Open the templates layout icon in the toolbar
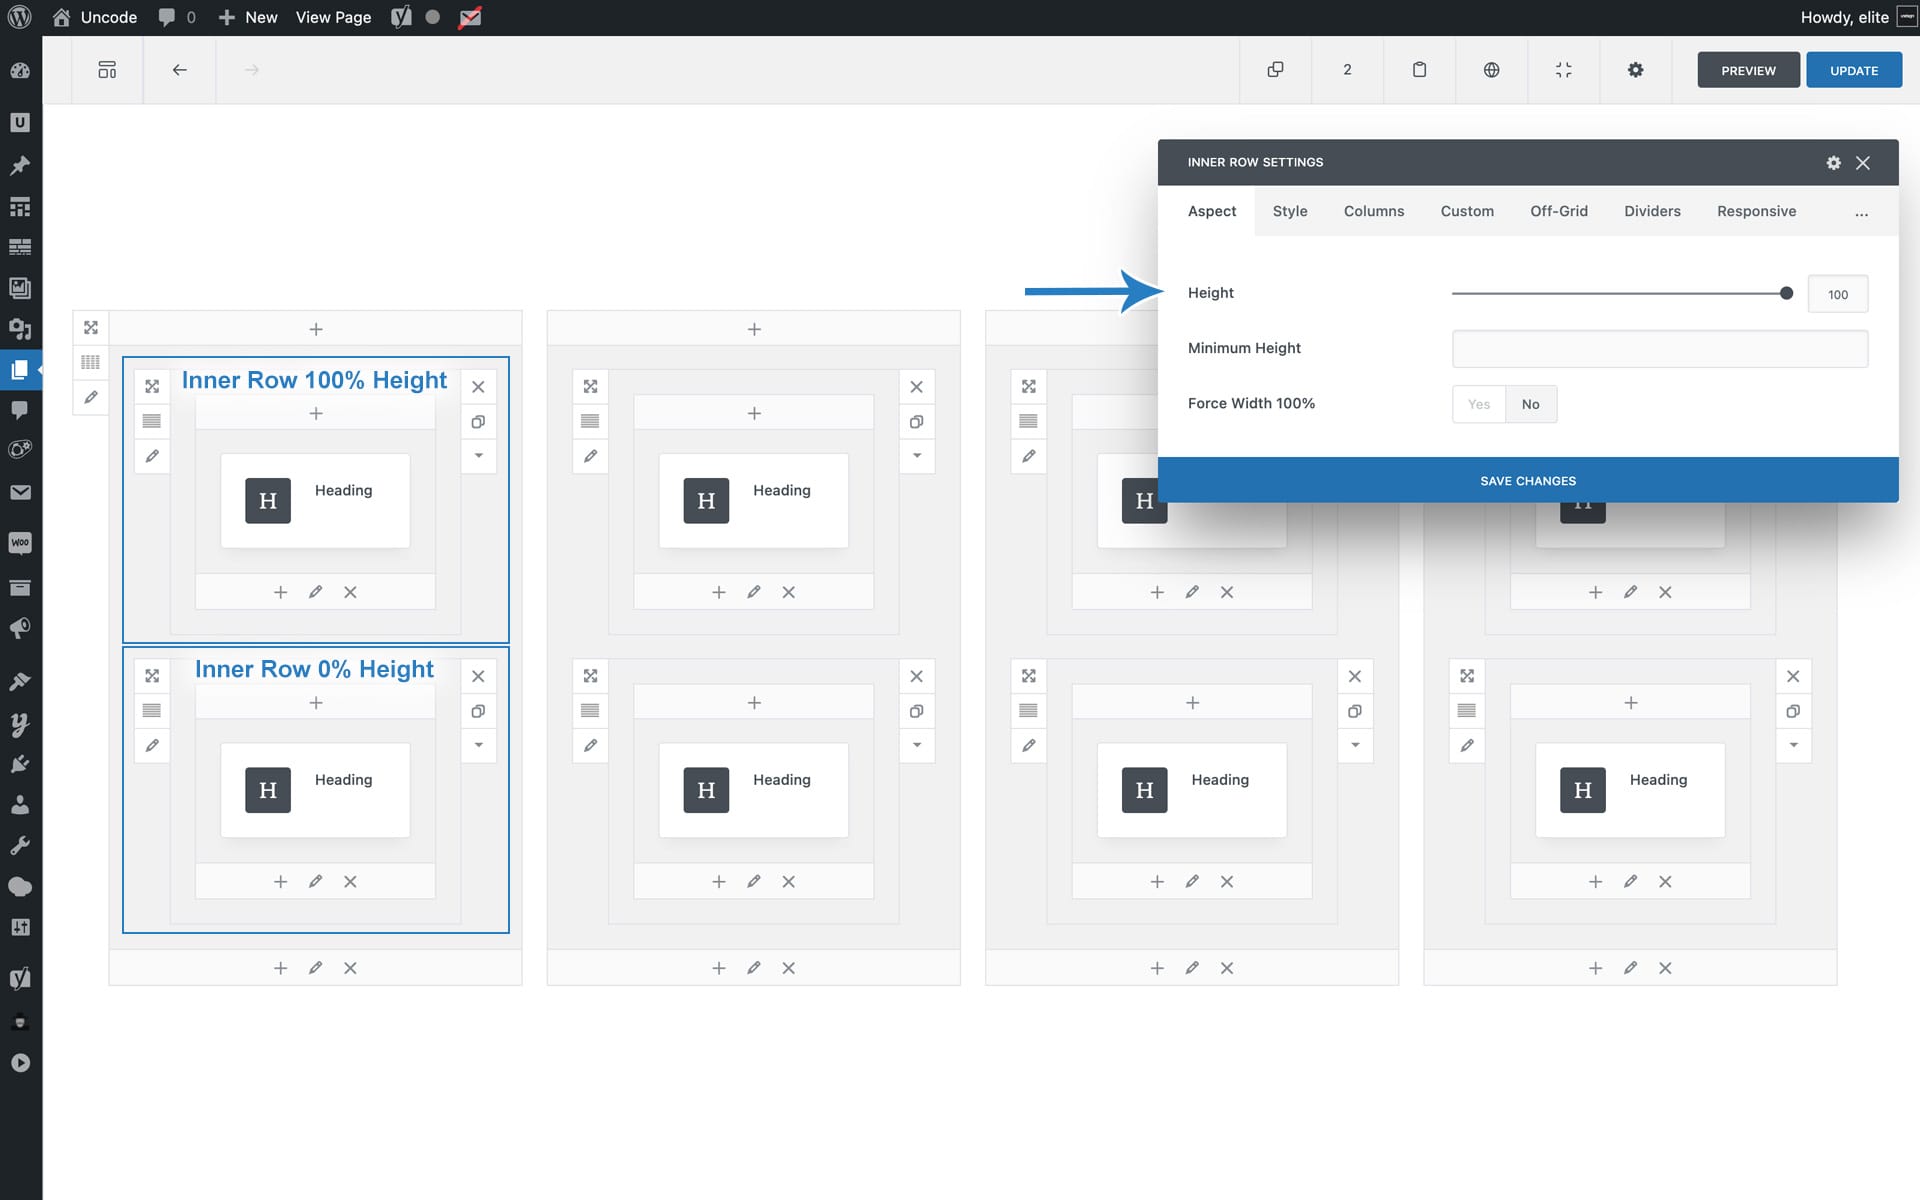Viewport: 1920px width, 1200px height. coord(107,70)
